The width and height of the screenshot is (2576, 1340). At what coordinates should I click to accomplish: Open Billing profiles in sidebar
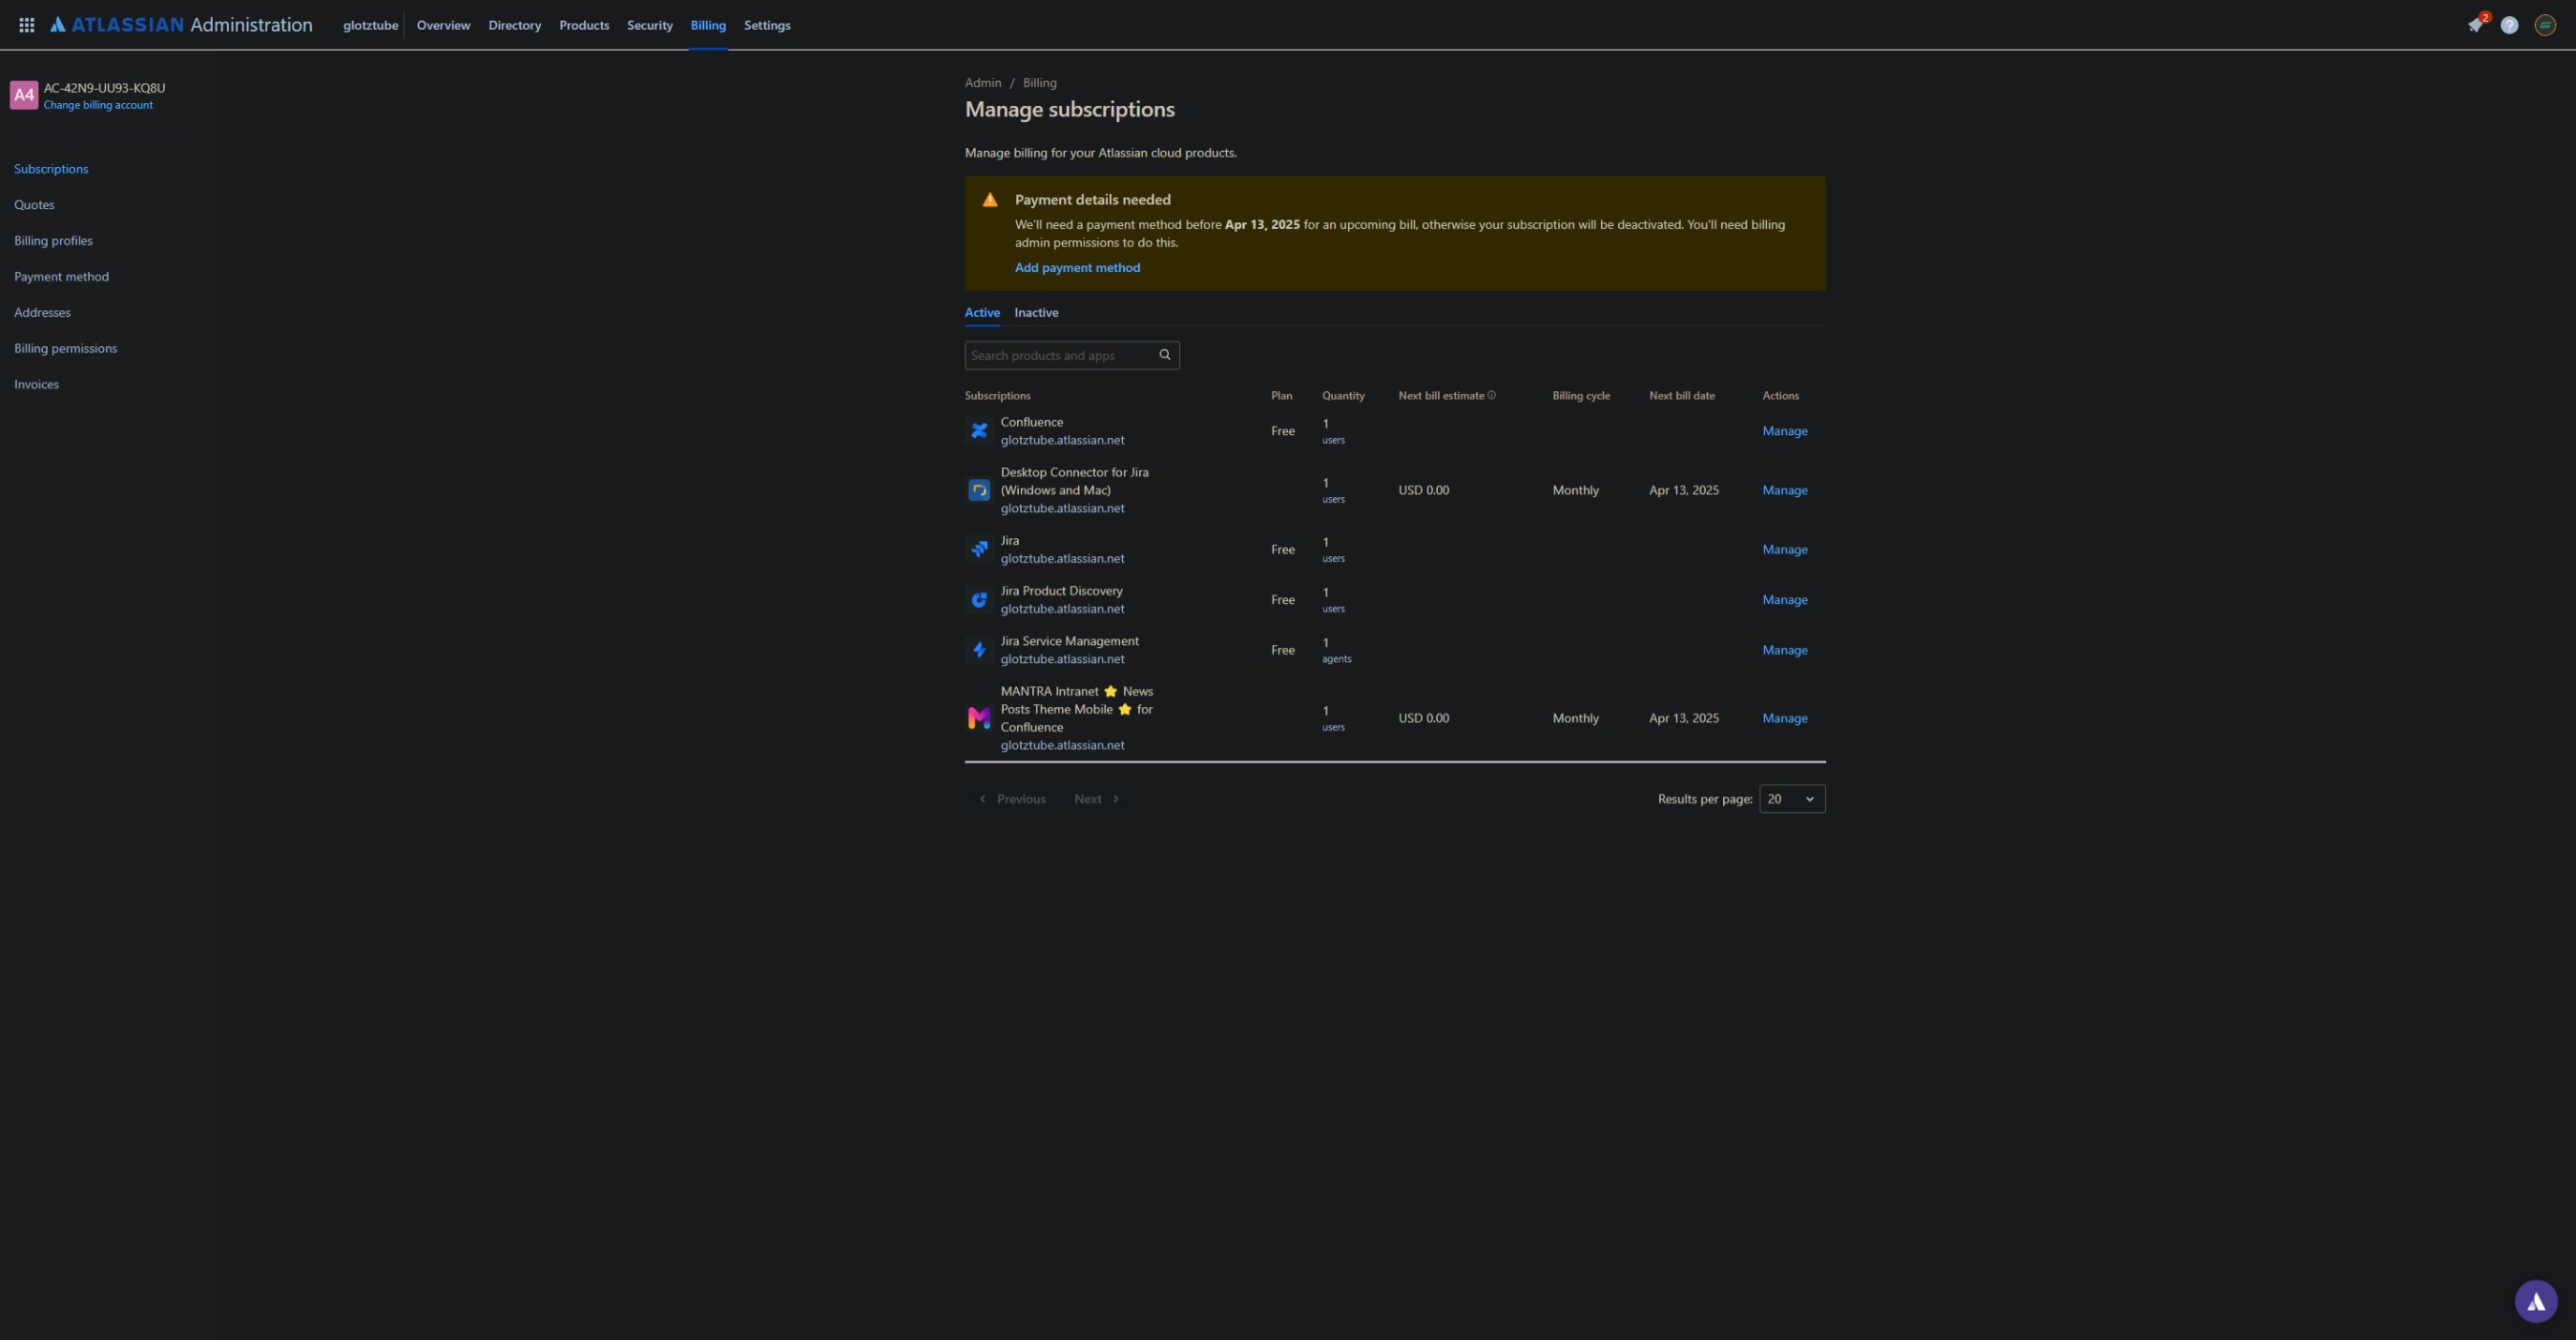tap(53, 241)
